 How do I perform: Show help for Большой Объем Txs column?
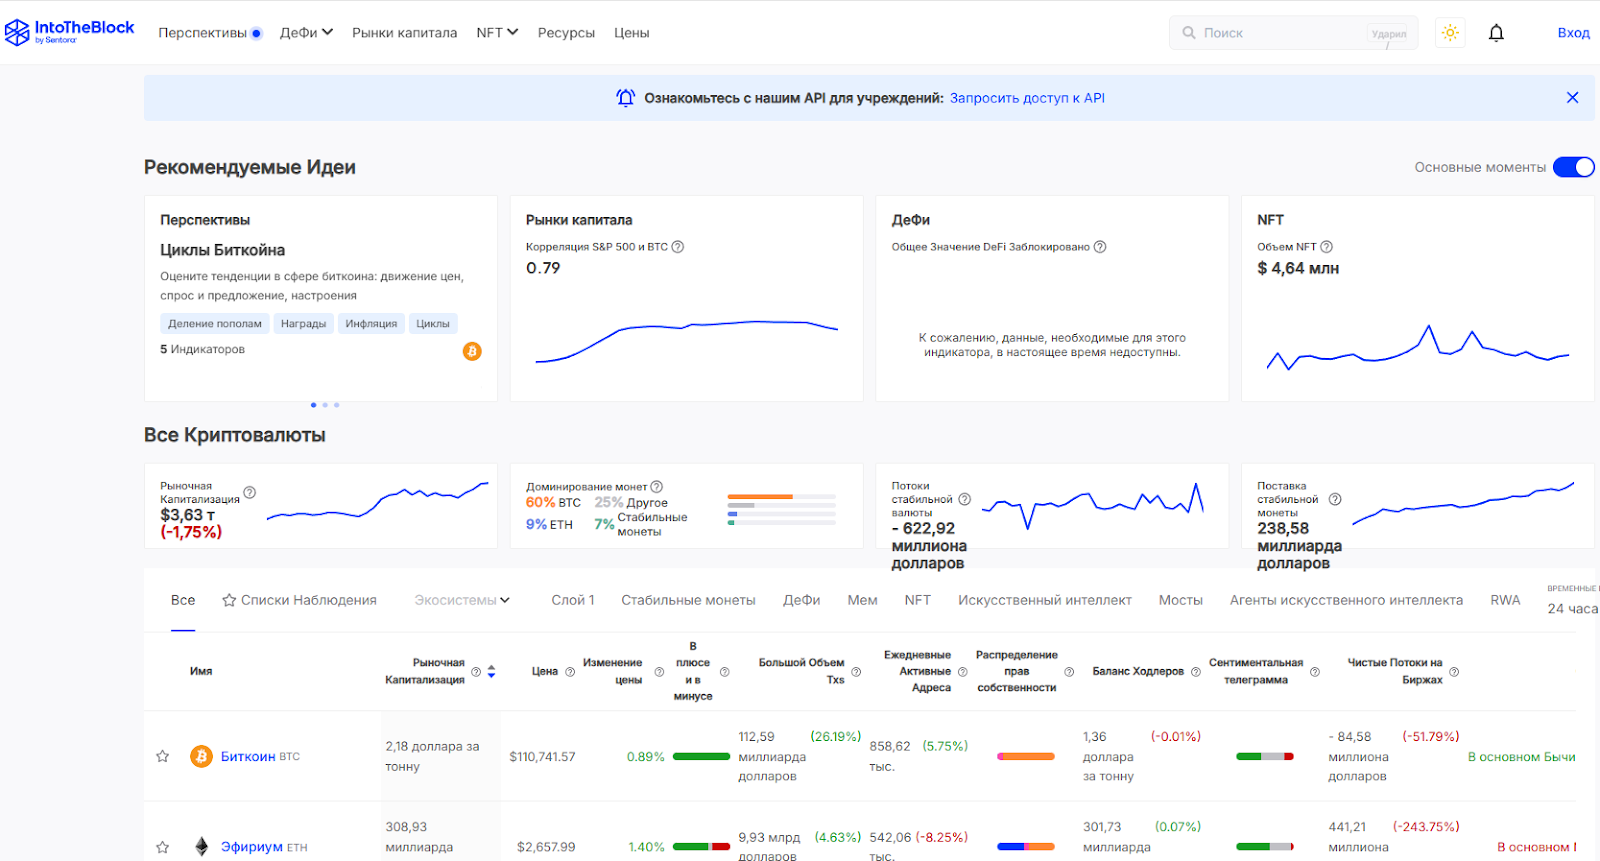click(856, 672)
